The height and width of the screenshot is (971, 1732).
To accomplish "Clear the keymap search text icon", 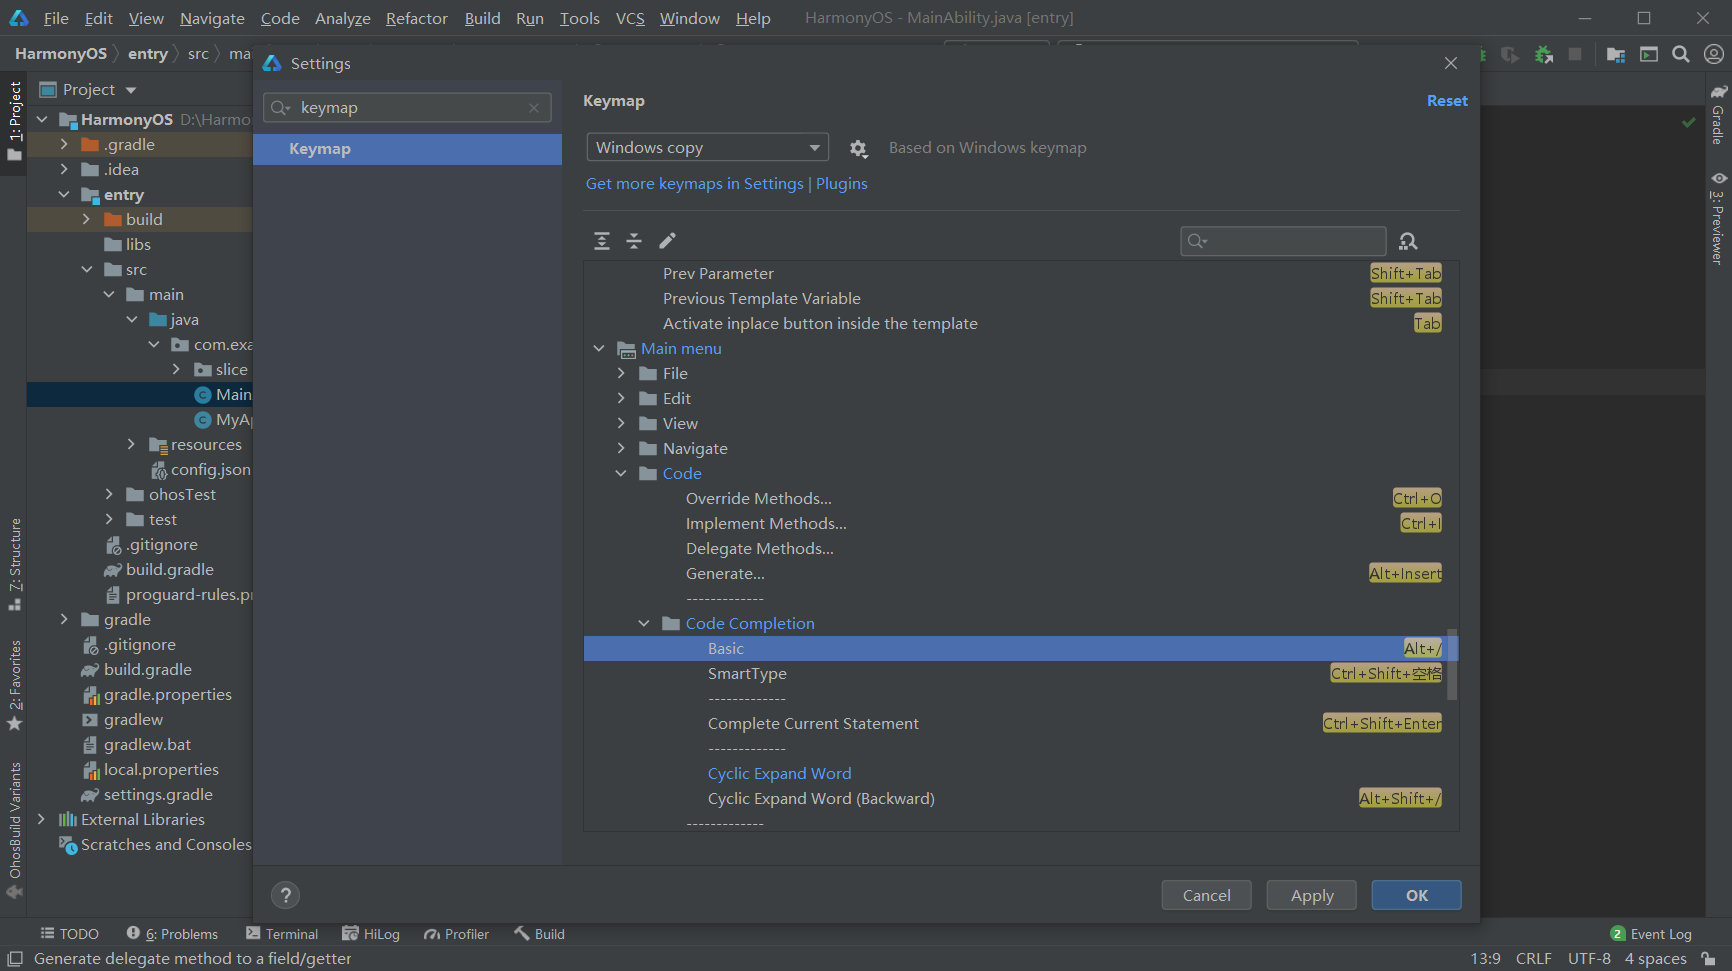I will point(534,108).
